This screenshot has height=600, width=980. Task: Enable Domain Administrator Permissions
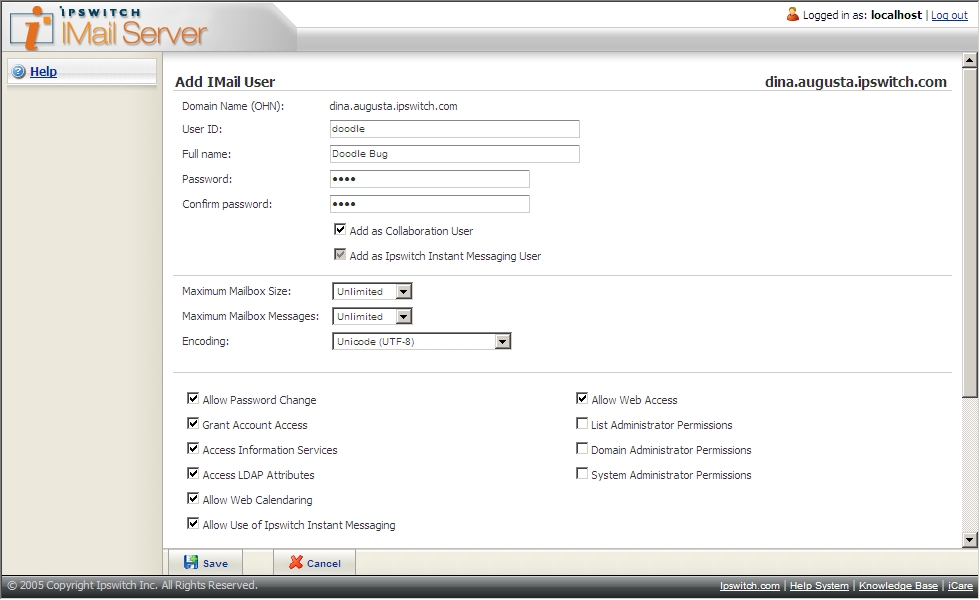click(x=582, y=448)
